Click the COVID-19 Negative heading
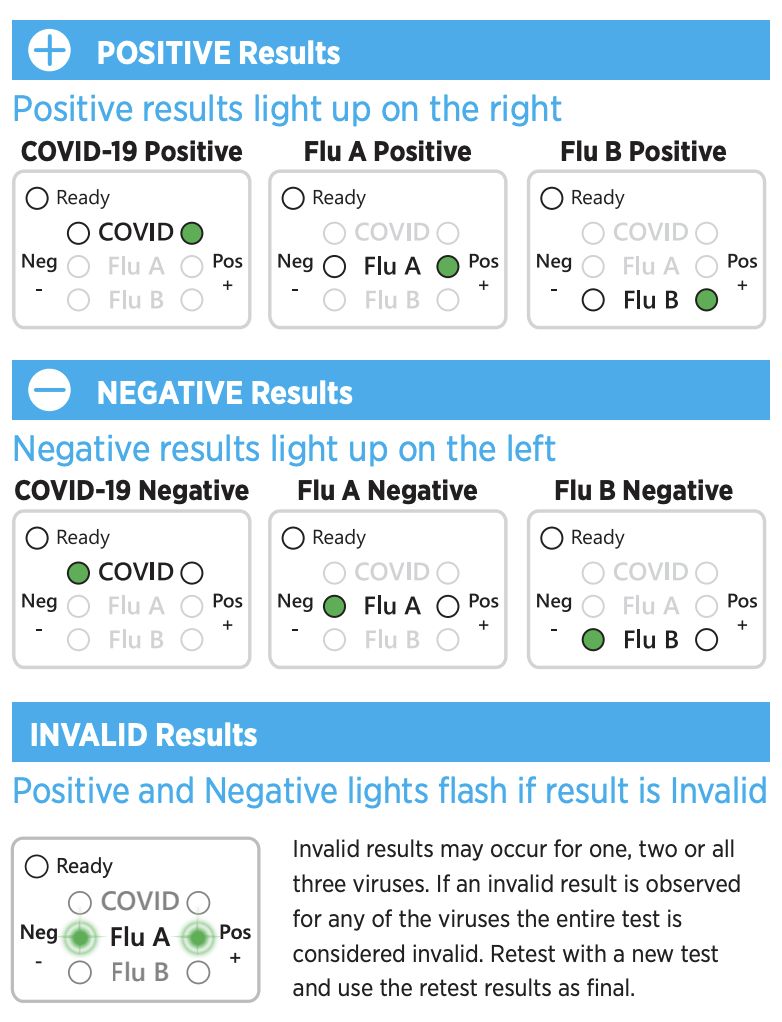 [132, 491]
